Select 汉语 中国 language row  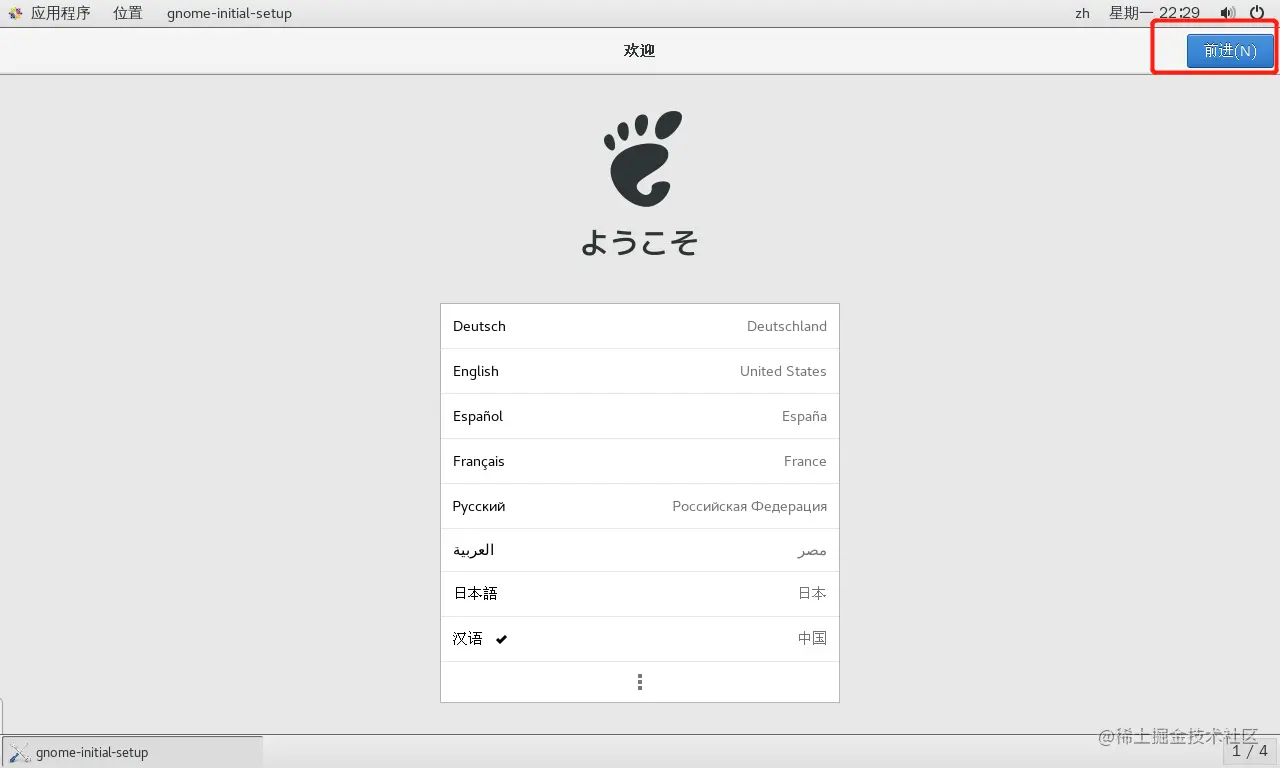[640, 638]
